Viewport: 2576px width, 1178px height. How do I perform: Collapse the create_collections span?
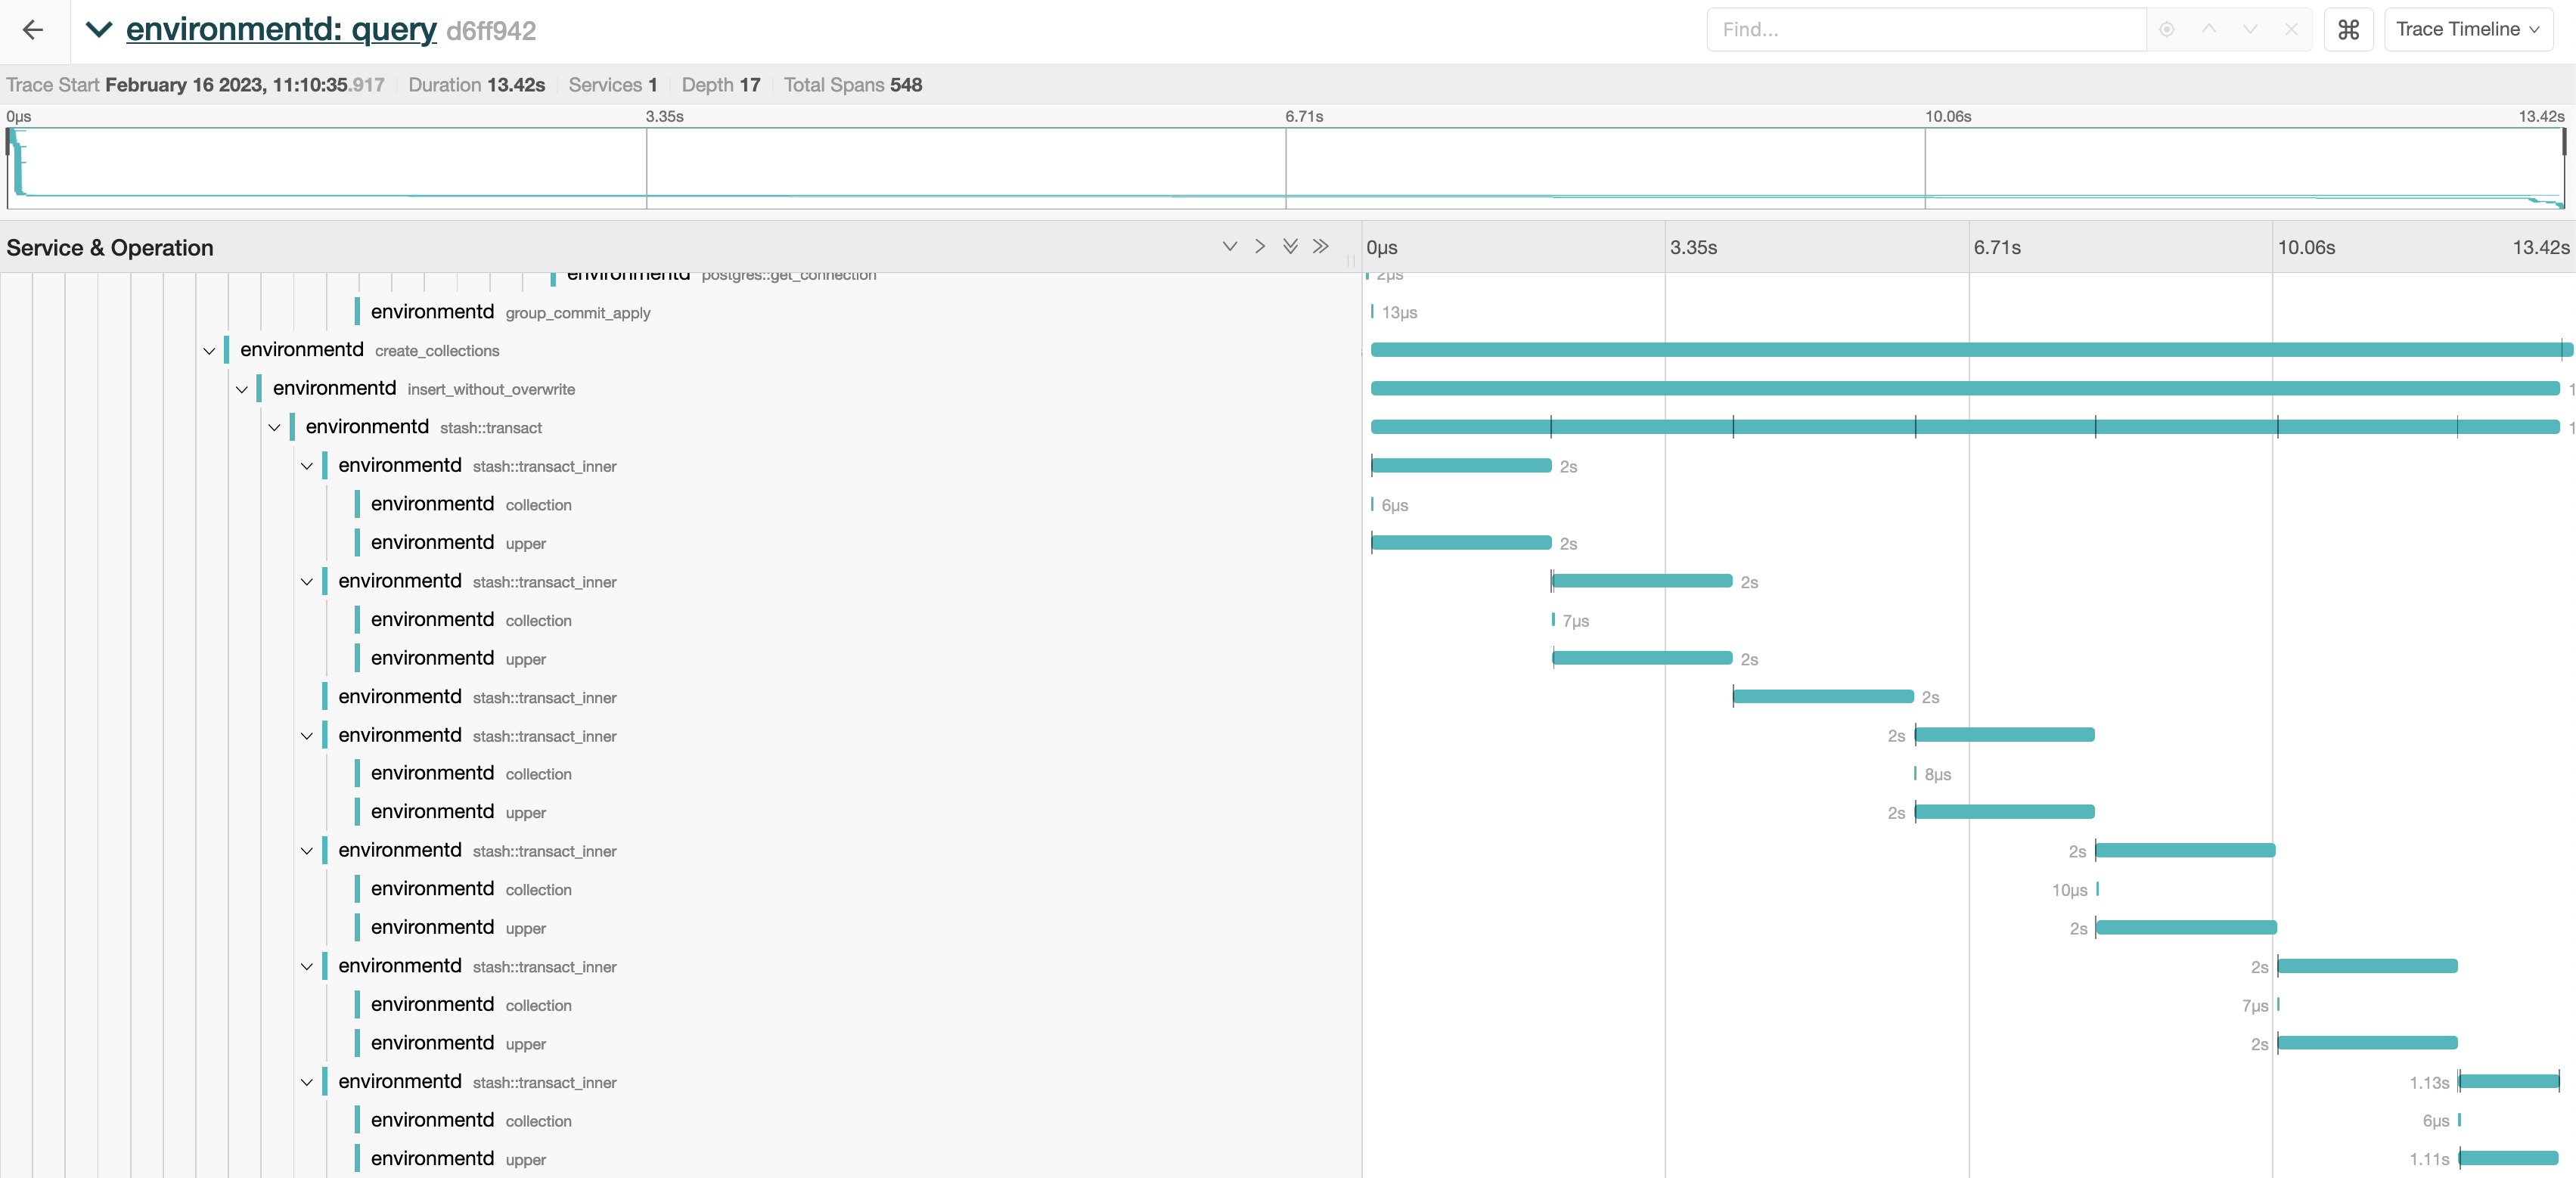209,351
